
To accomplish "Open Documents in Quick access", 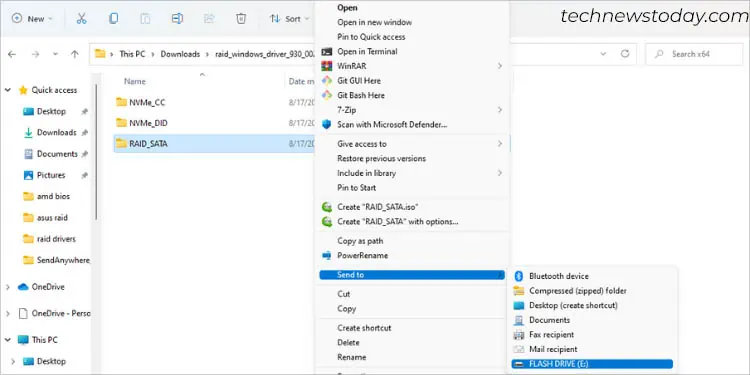I will click(x=57, y=154).
